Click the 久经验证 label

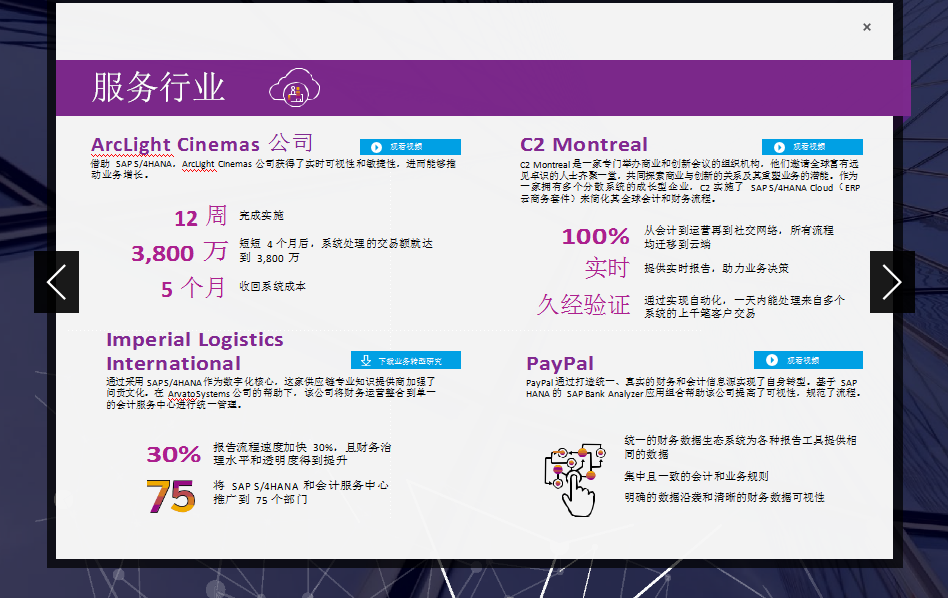tap(583, 305)
